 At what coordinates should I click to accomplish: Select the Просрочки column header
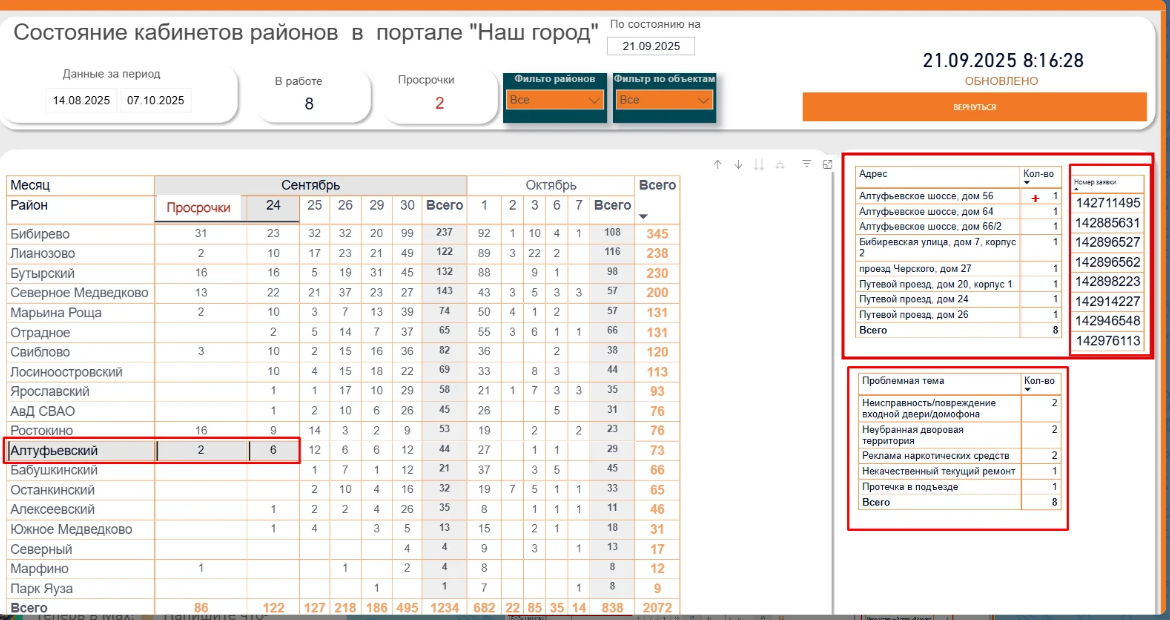pyautogui.click(x=198, y=208)
